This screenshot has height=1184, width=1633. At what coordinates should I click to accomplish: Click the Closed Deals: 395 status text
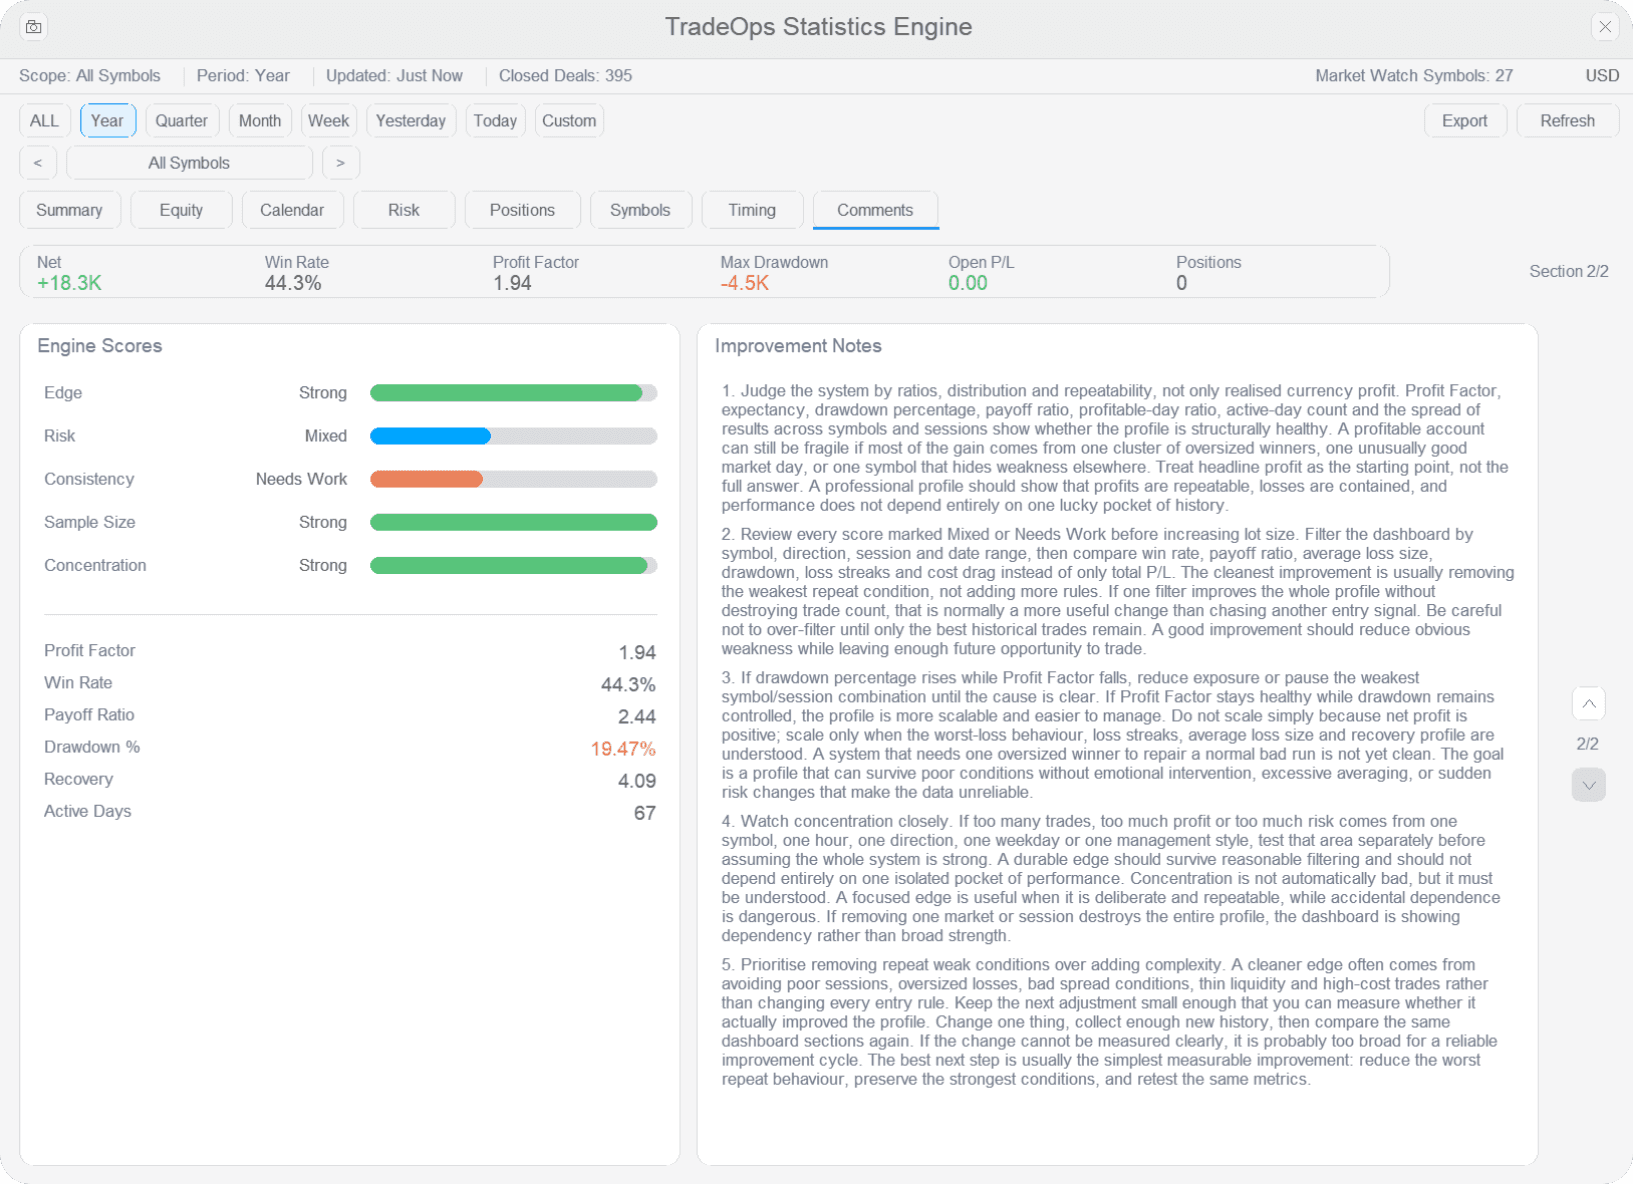[x=565, y=76]
